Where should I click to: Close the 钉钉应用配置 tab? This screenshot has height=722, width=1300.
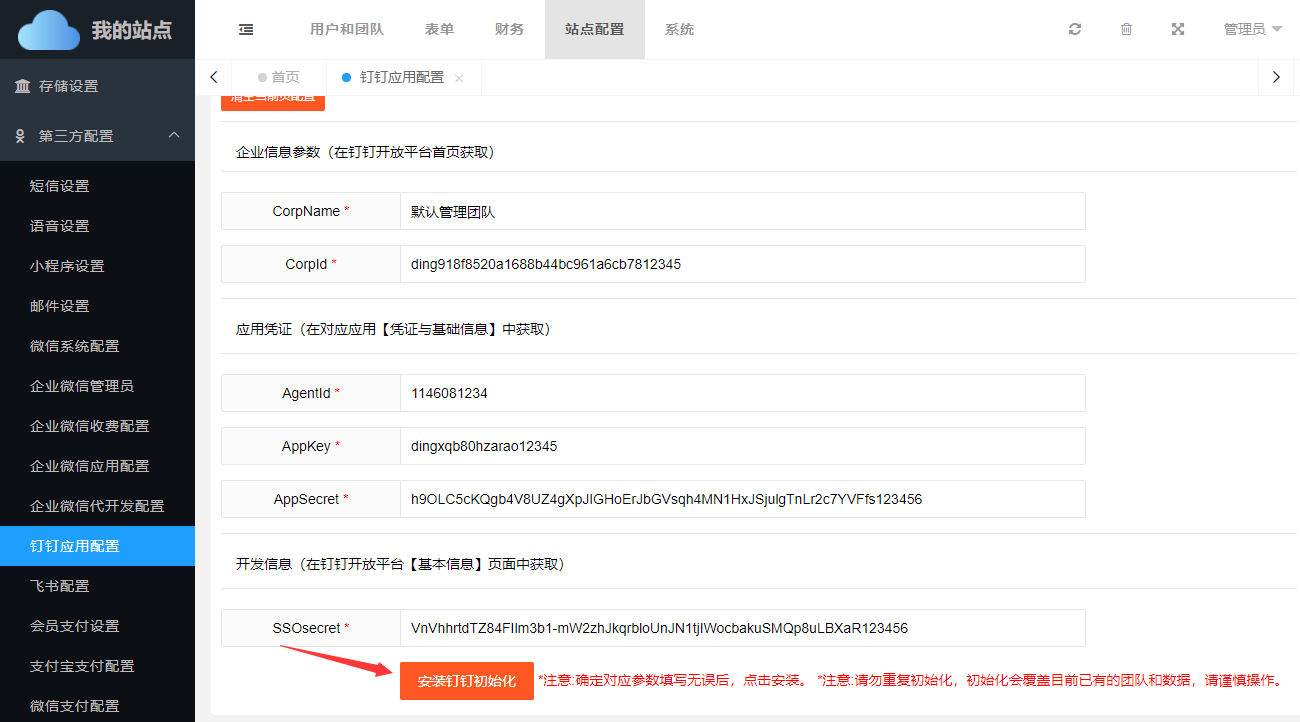(x=459, y=78)
